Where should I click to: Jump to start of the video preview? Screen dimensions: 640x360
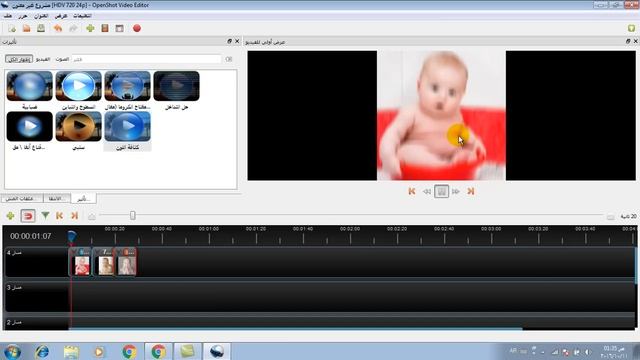pyautogui.click(x=412, y=191)
